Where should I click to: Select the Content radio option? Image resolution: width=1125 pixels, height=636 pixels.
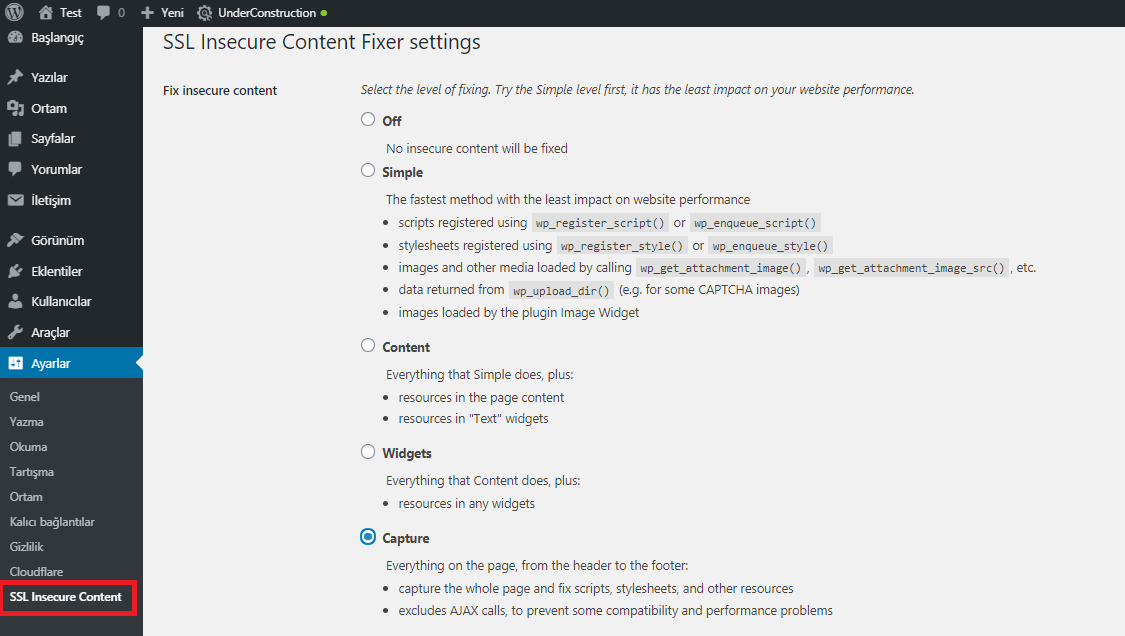click(368, 345)
